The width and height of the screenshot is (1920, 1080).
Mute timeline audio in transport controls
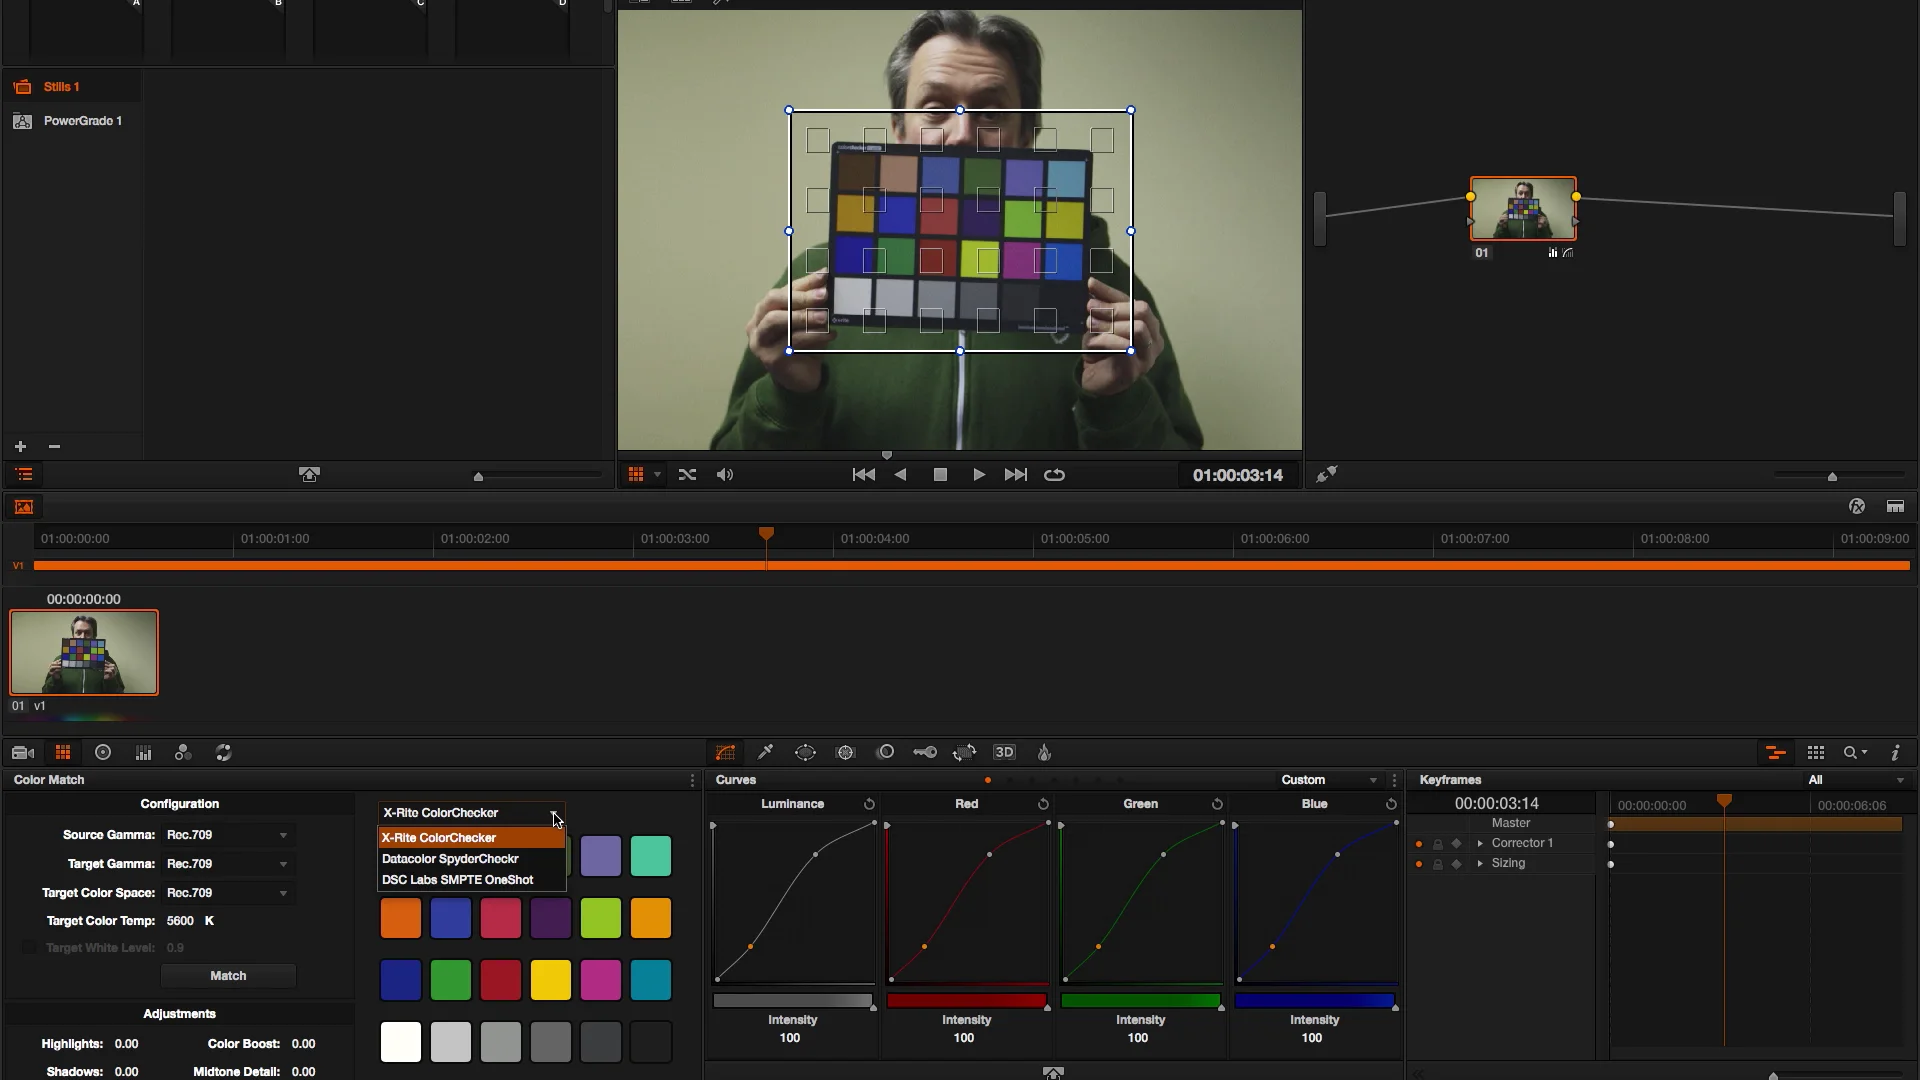725,474
